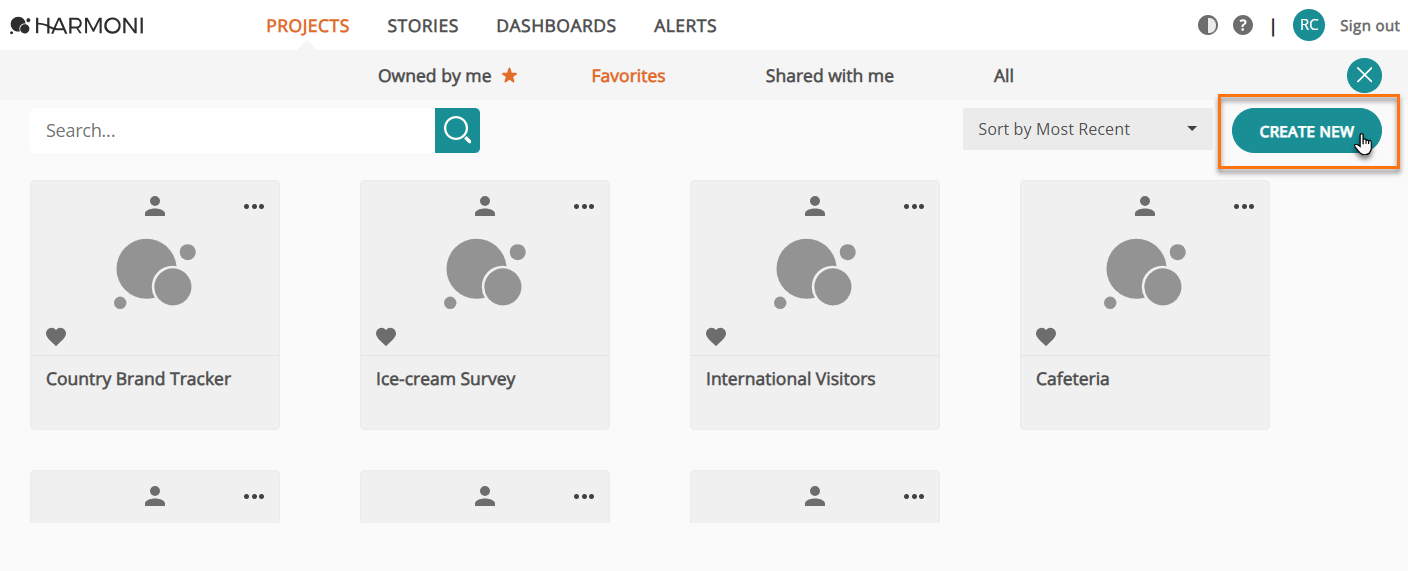
Task: Expand the three-dot menu on Cafeteria
Action: 1244,206
